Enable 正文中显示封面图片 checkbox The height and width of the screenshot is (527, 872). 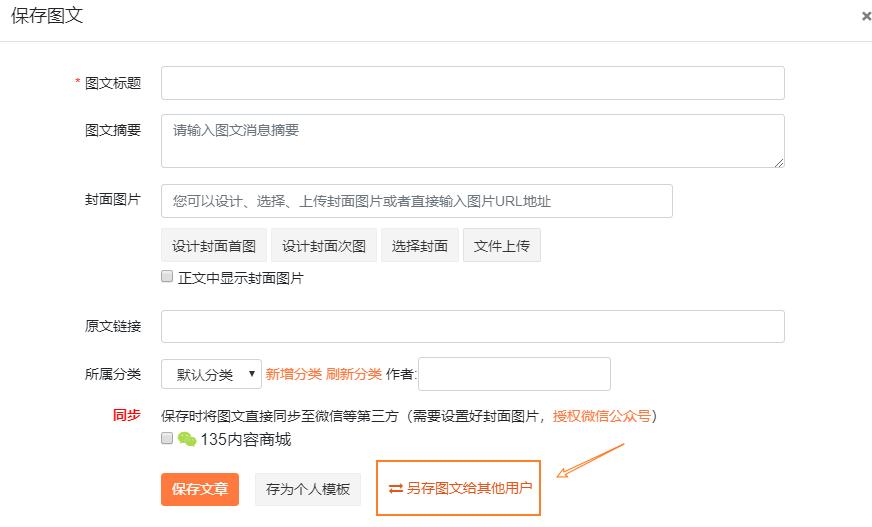coord(167,276)
